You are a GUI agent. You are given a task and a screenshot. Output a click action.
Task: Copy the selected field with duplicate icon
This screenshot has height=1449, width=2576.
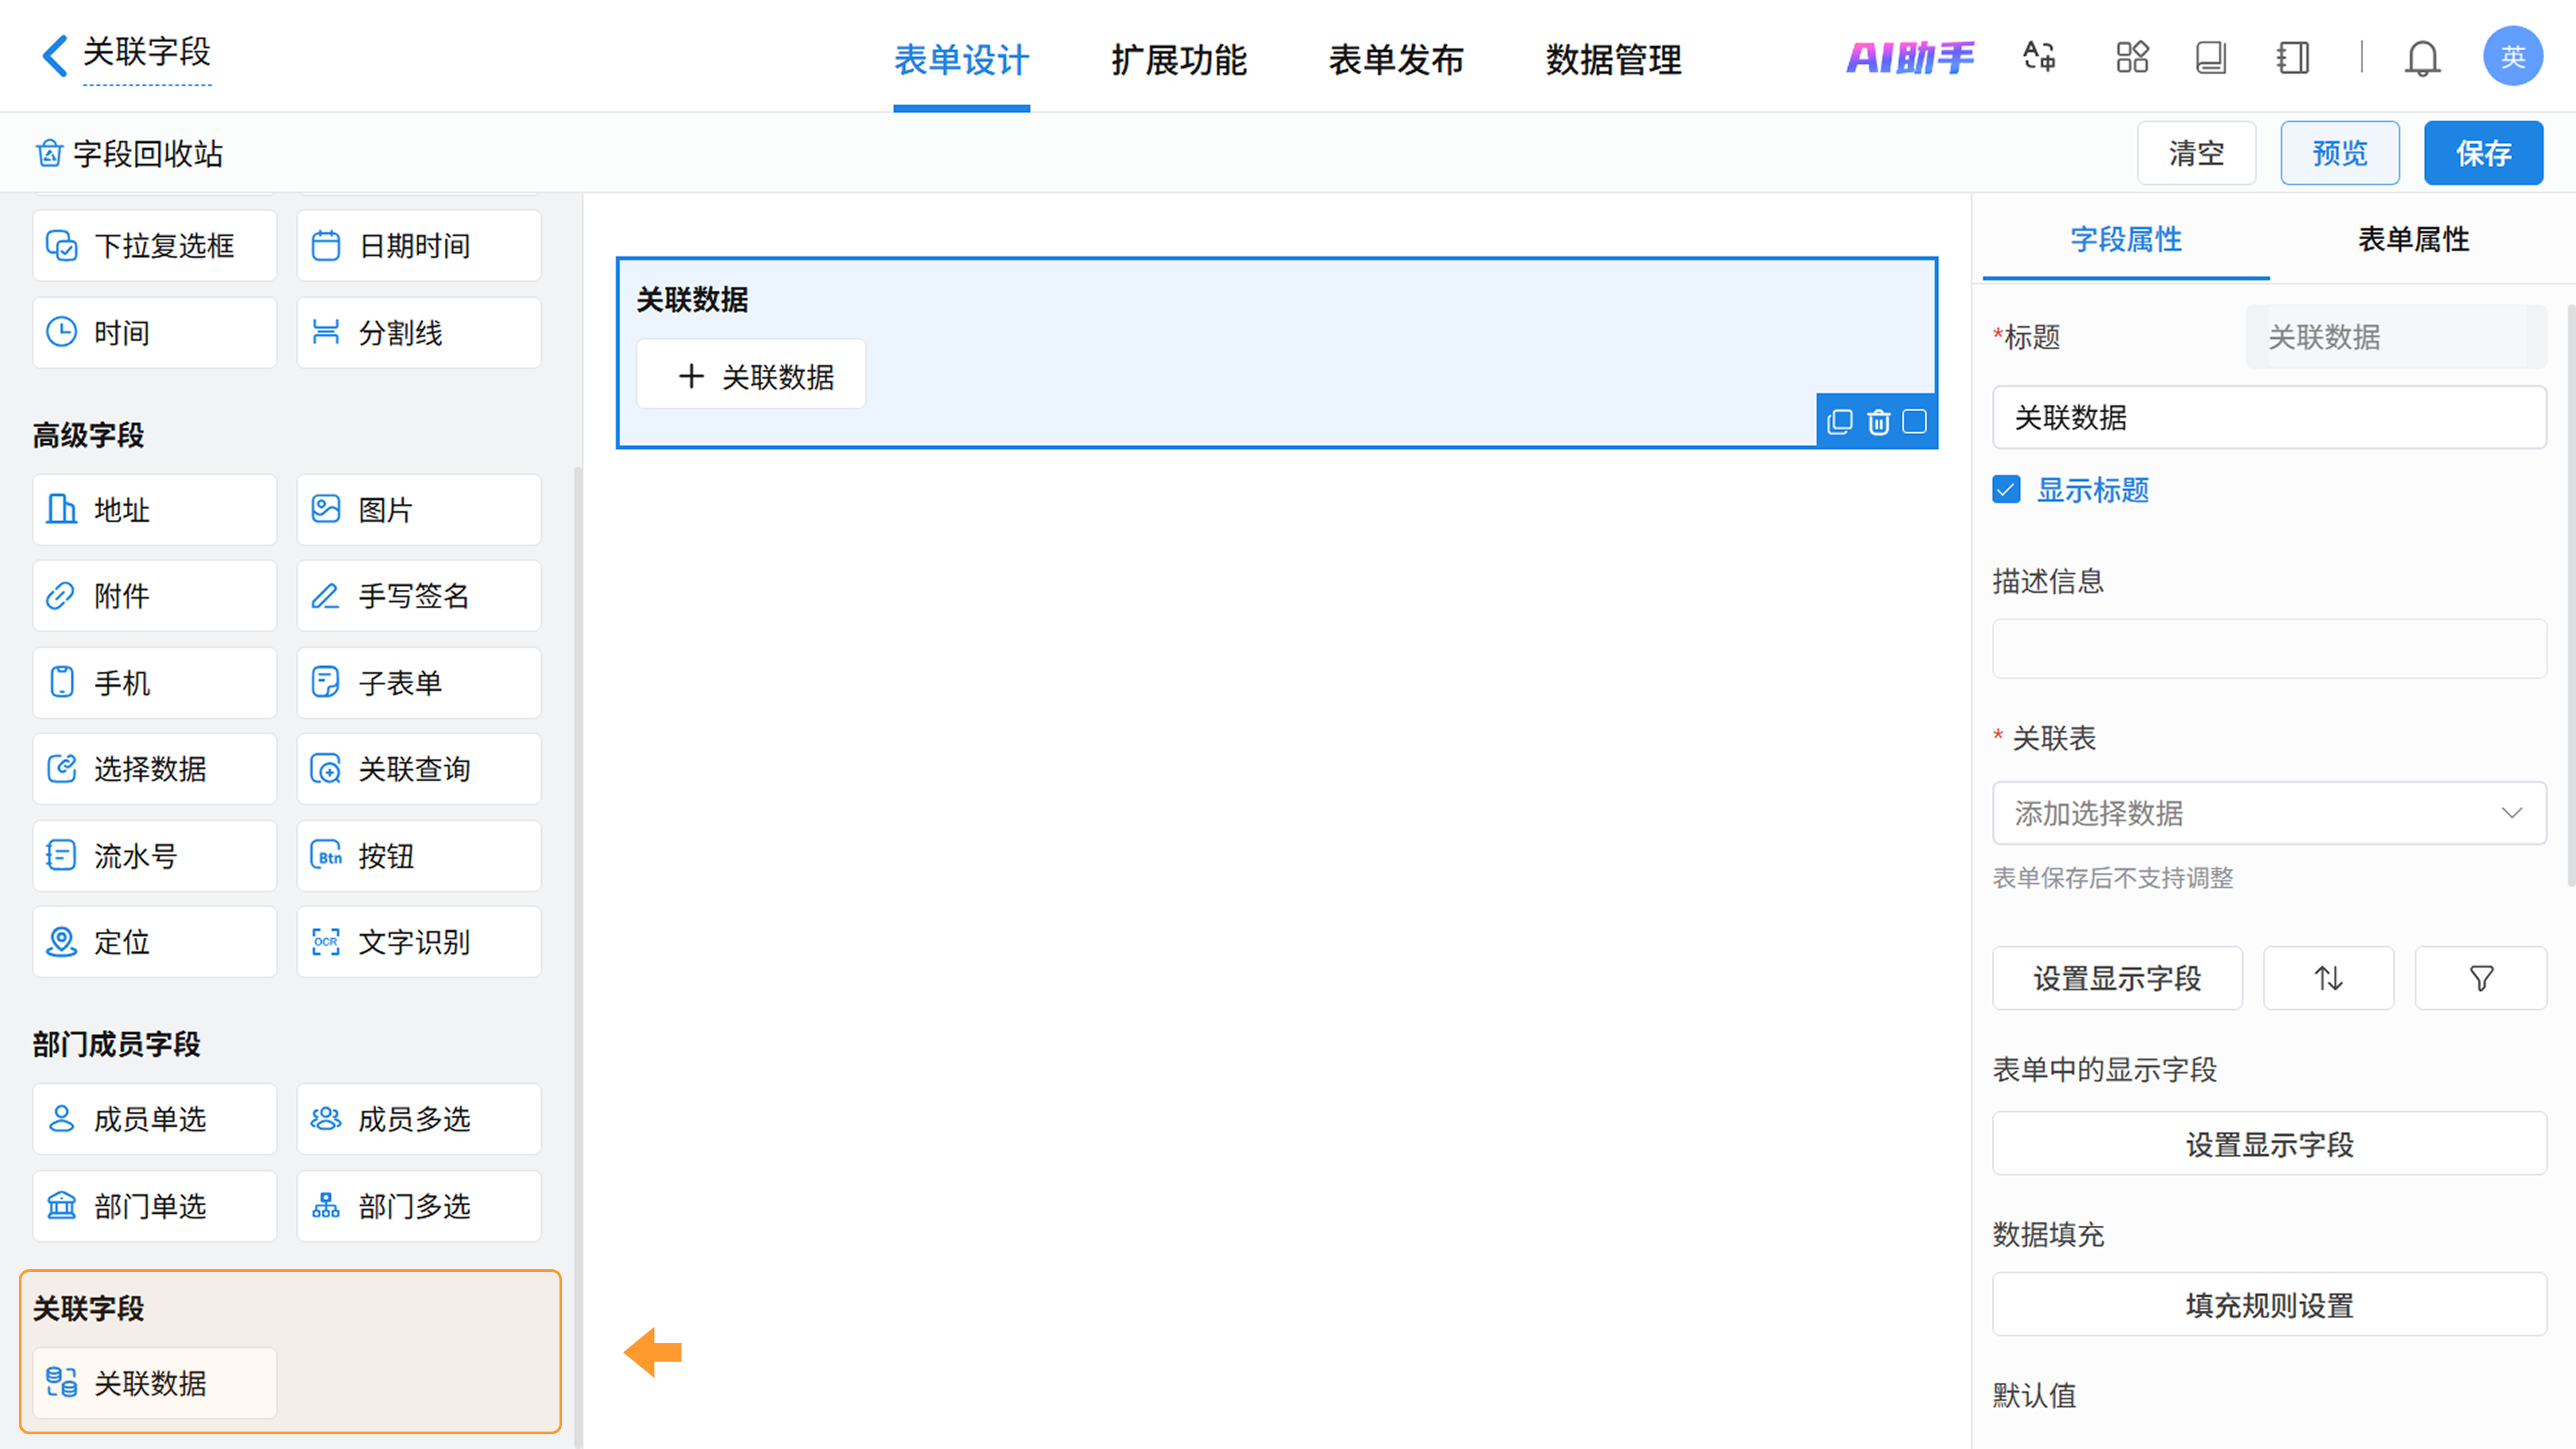1839,422
